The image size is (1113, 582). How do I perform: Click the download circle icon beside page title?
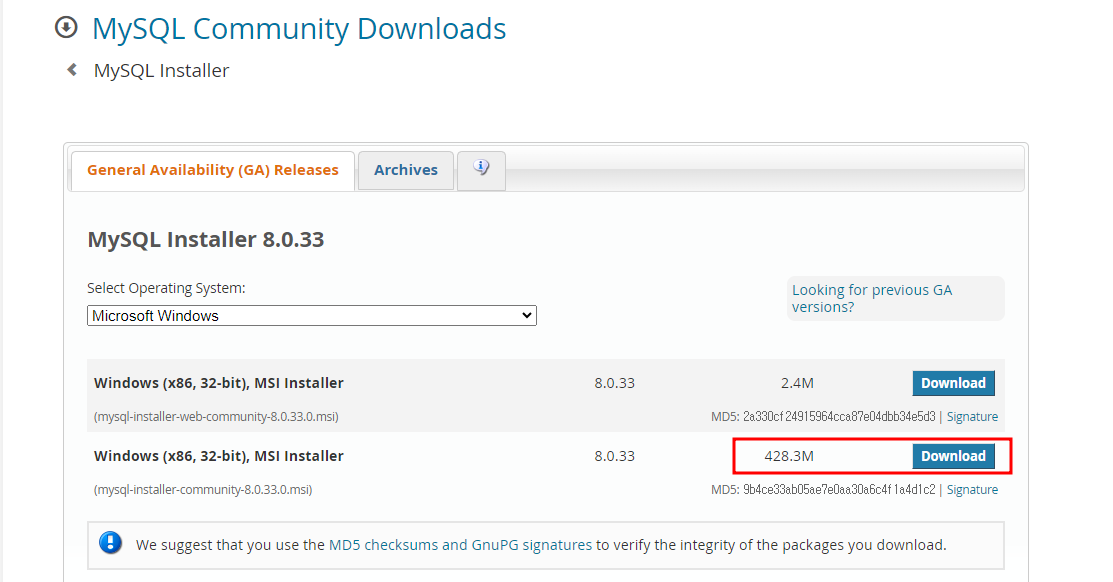66,28
